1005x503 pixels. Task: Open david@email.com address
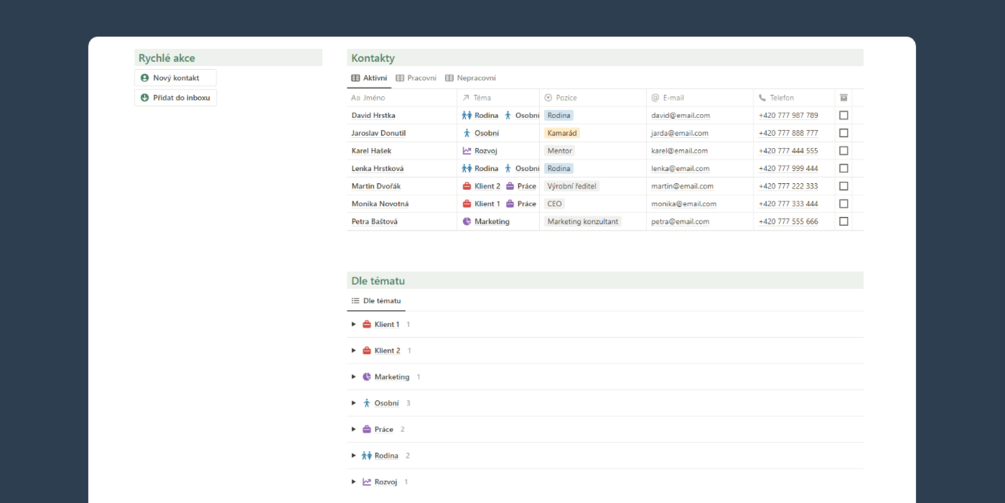(681, 115)
